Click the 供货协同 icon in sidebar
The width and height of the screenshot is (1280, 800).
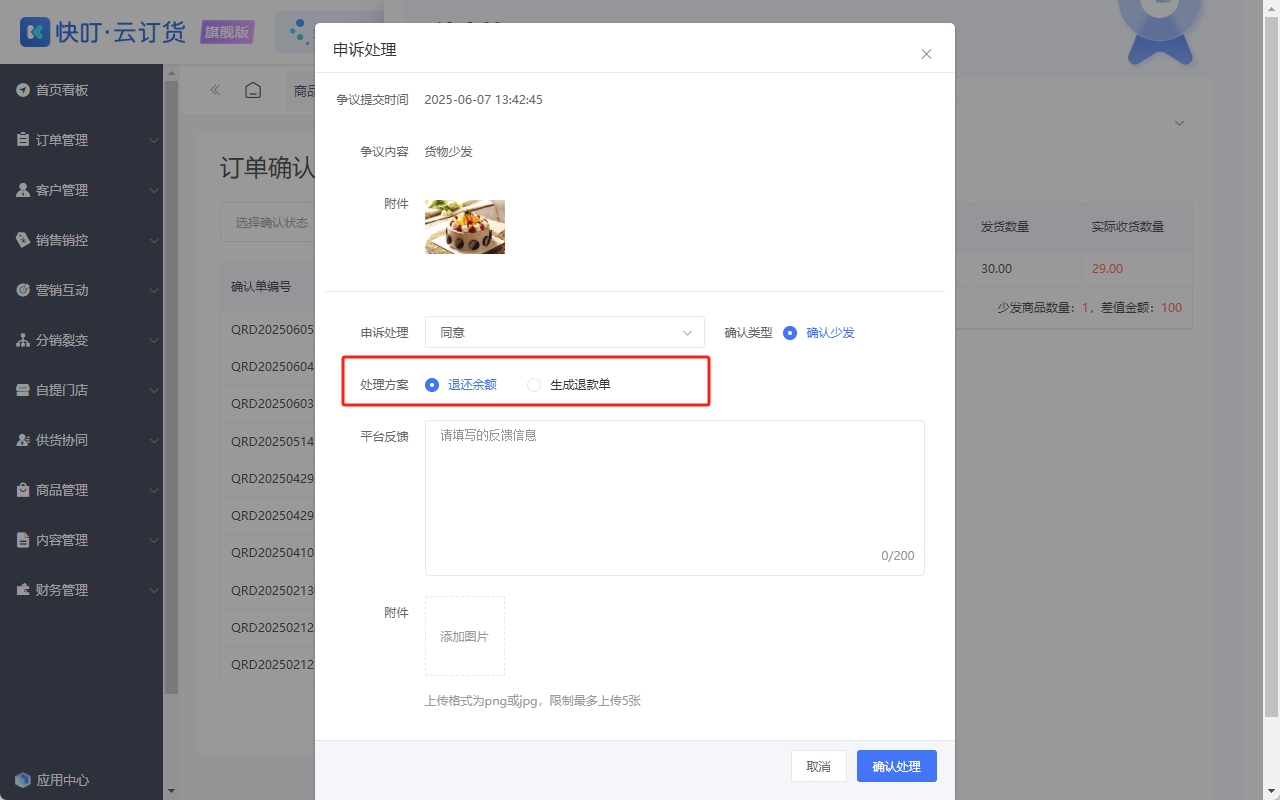click(23, 440)
